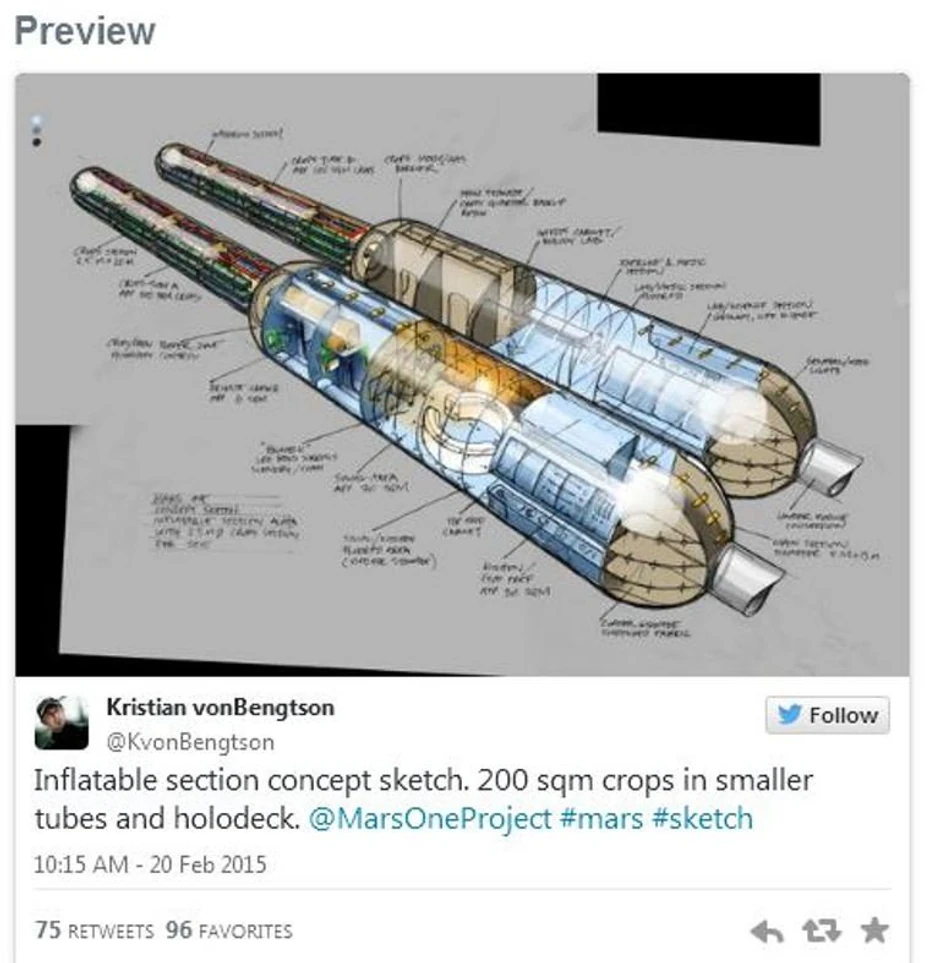The width and height of the screenshot is (940, 963).
Task: View the 96 favorites list
Action: click(229, 930)
